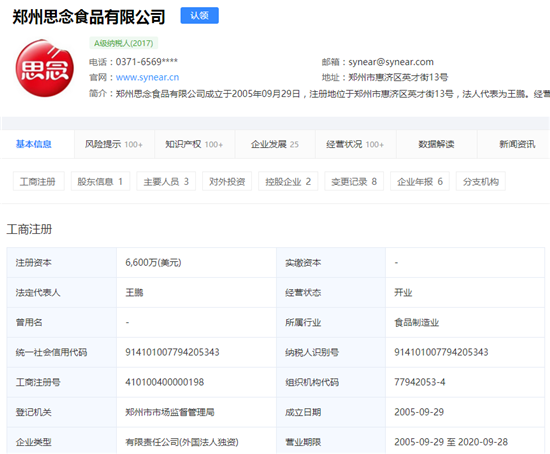
Task: Click the 纳税人识别号 label cell
Action: (x=331, y=352)
